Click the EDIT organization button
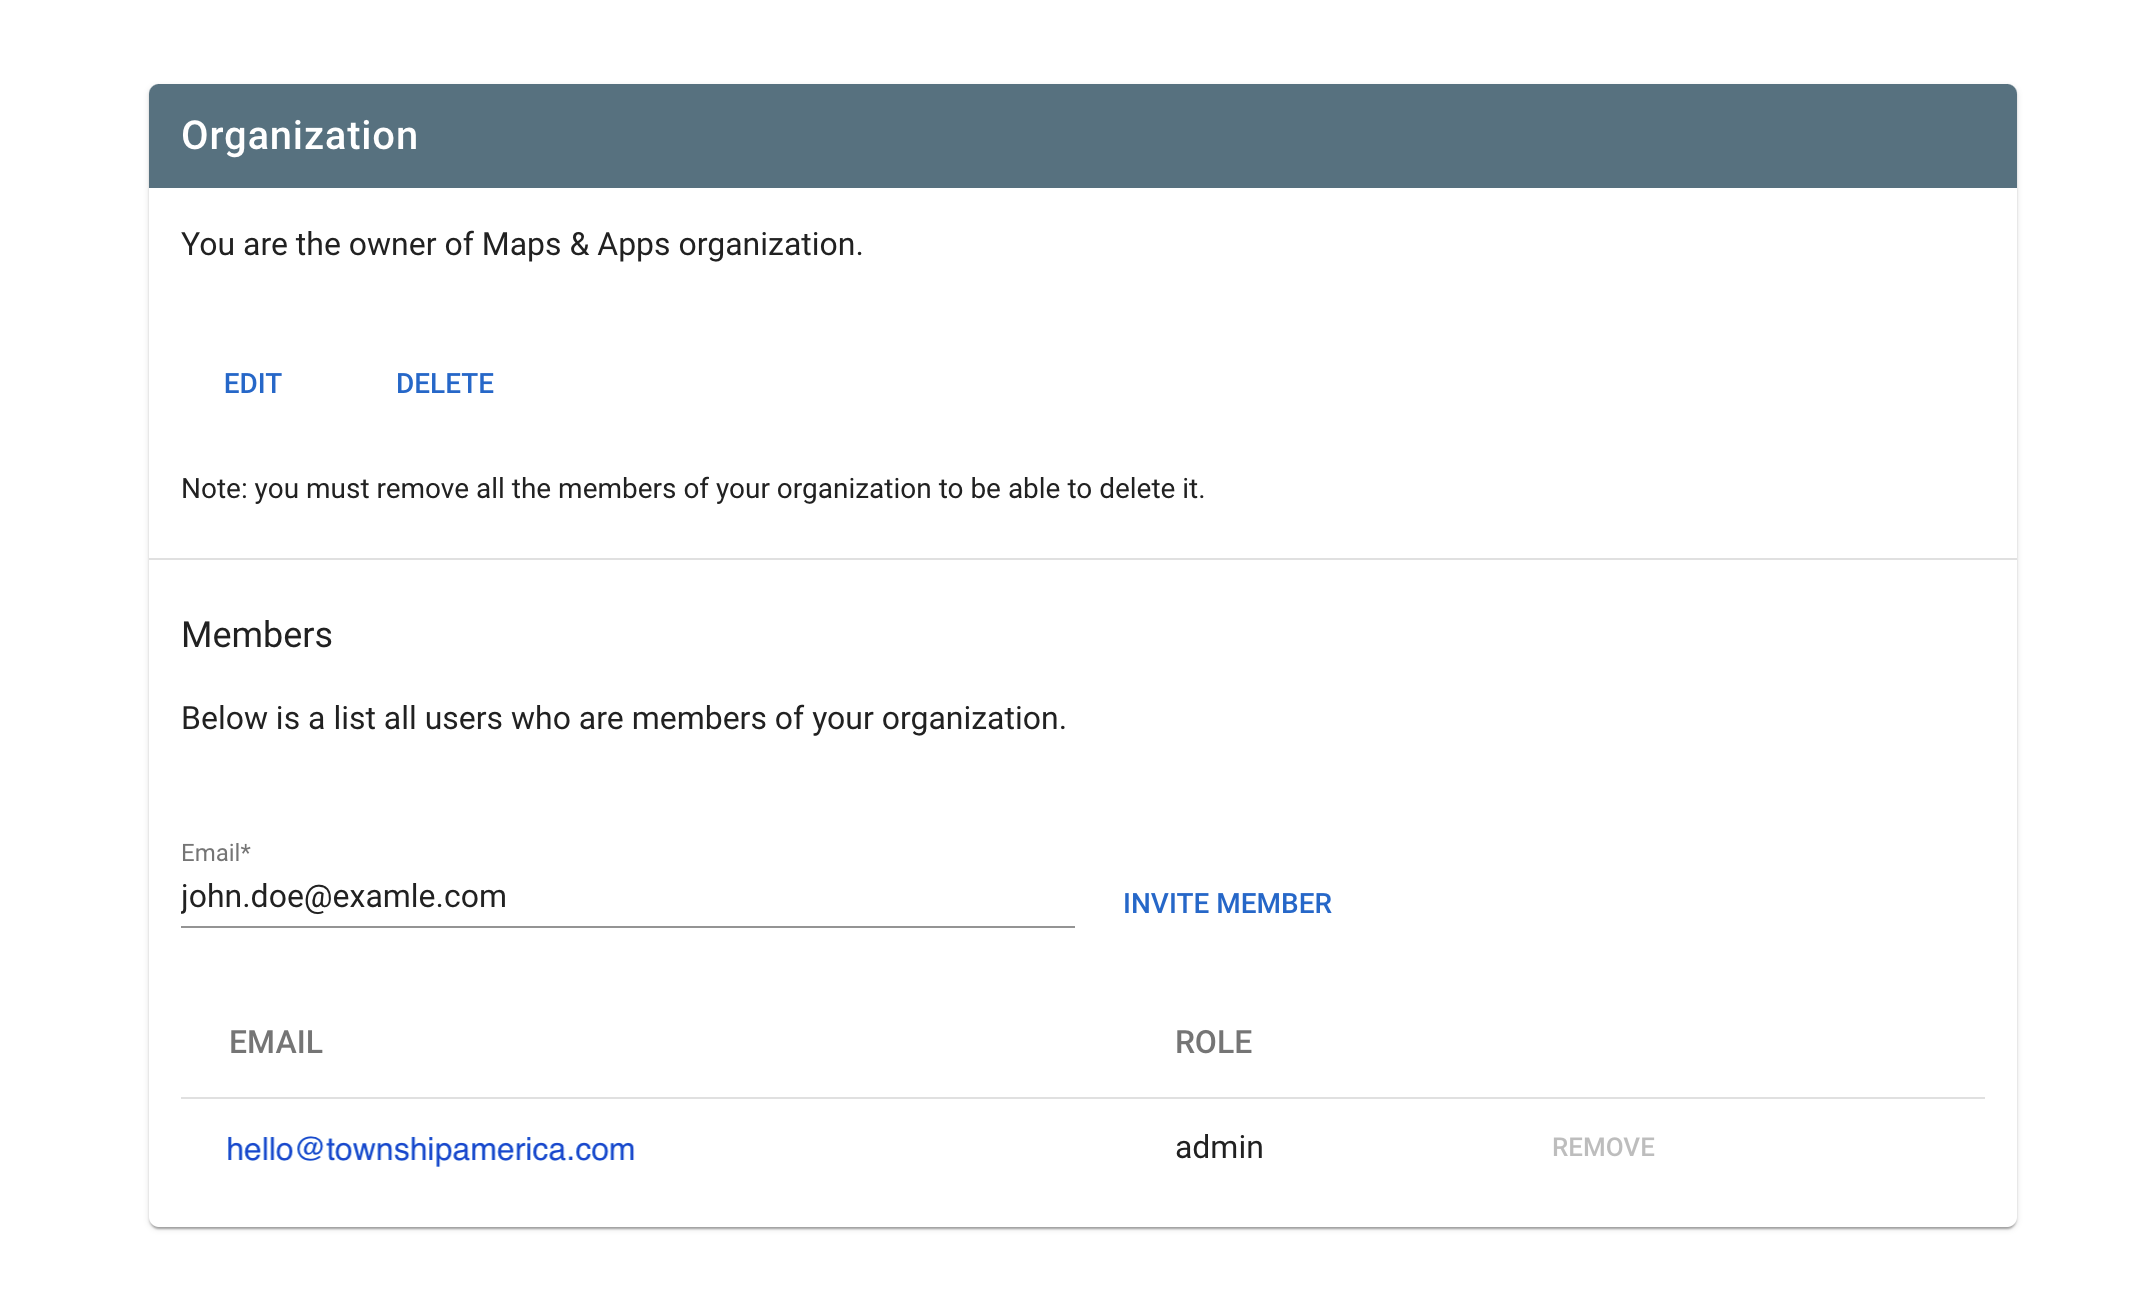The height and width of the screenshot is (1296, 2140). point(253,384)
